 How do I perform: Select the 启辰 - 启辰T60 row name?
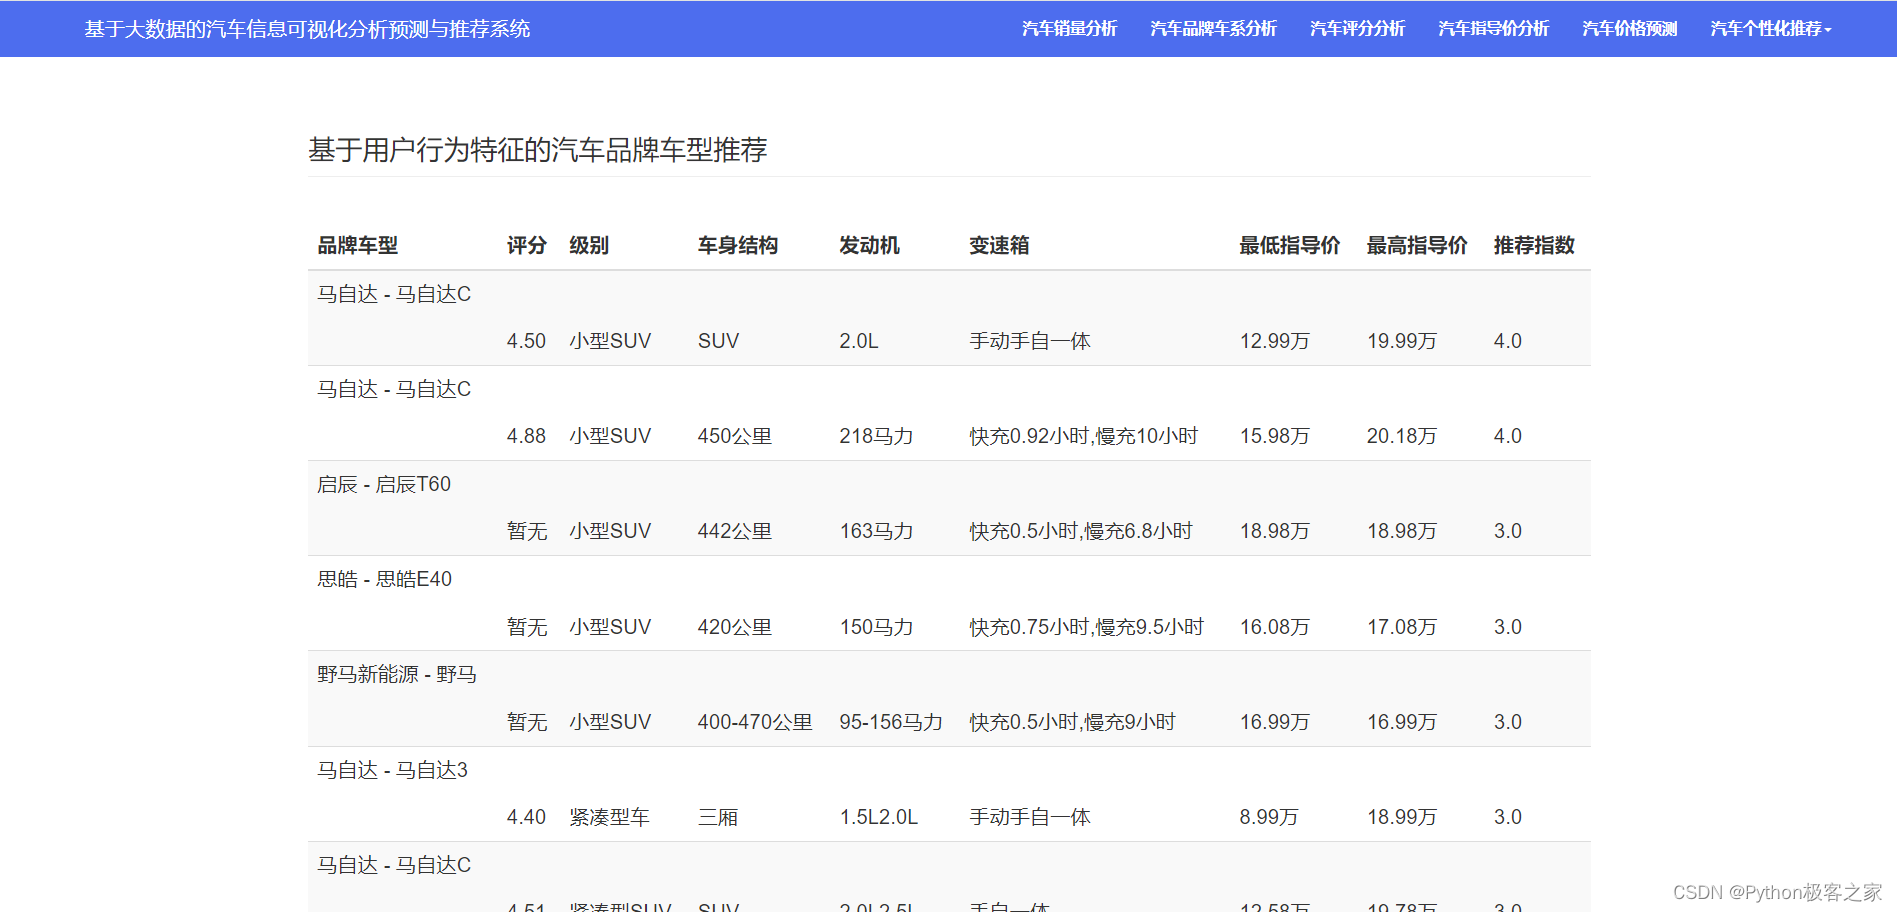click(384, 484)
